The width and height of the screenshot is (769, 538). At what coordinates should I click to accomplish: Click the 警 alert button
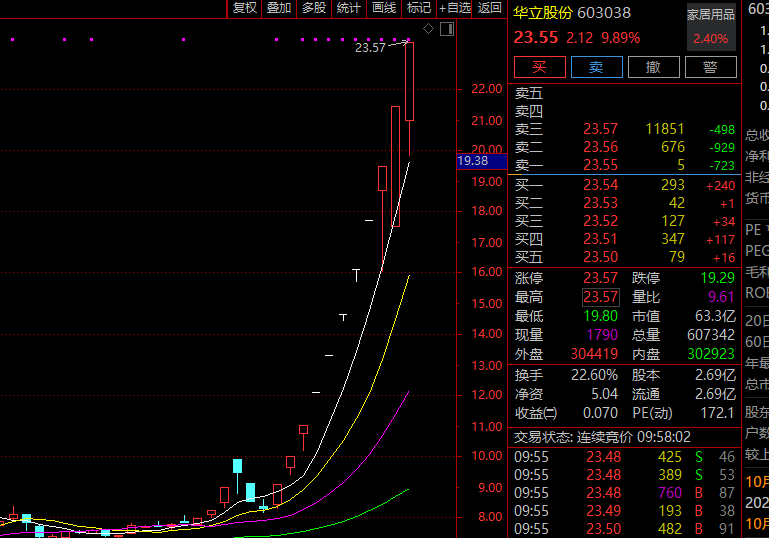[x=710, y=67]
